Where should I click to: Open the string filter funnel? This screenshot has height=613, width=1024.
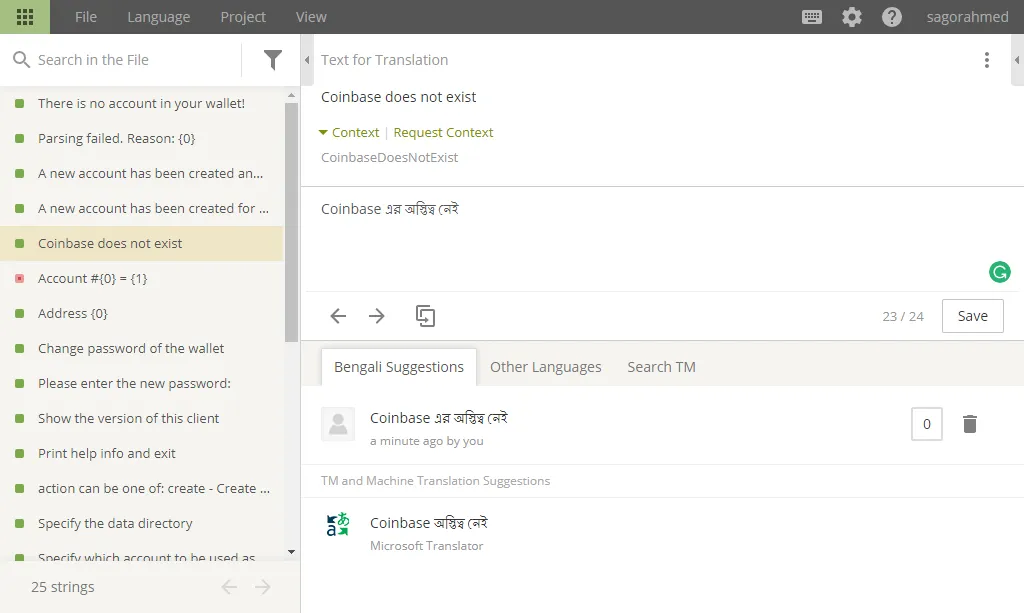click(x=272, y=60)
